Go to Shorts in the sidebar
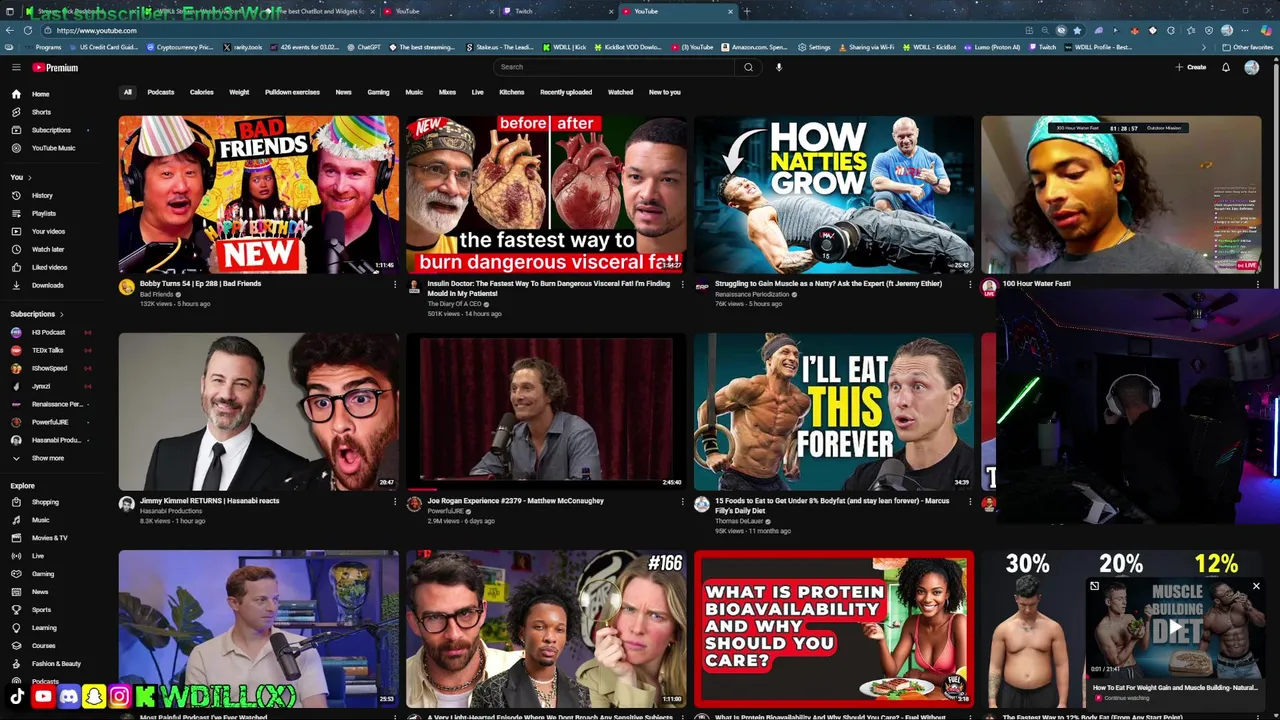The width and height of the screenshot is (1280, 720). pos(41,112)
